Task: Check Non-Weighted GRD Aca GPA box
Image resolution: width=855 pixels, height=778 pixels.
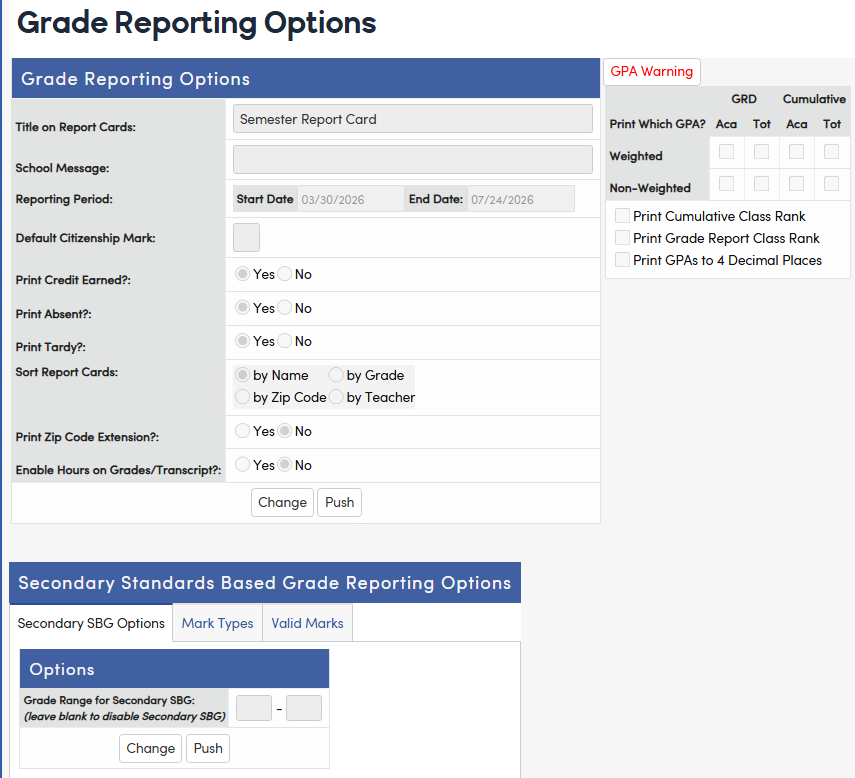Action: click(x=726, y=184)
